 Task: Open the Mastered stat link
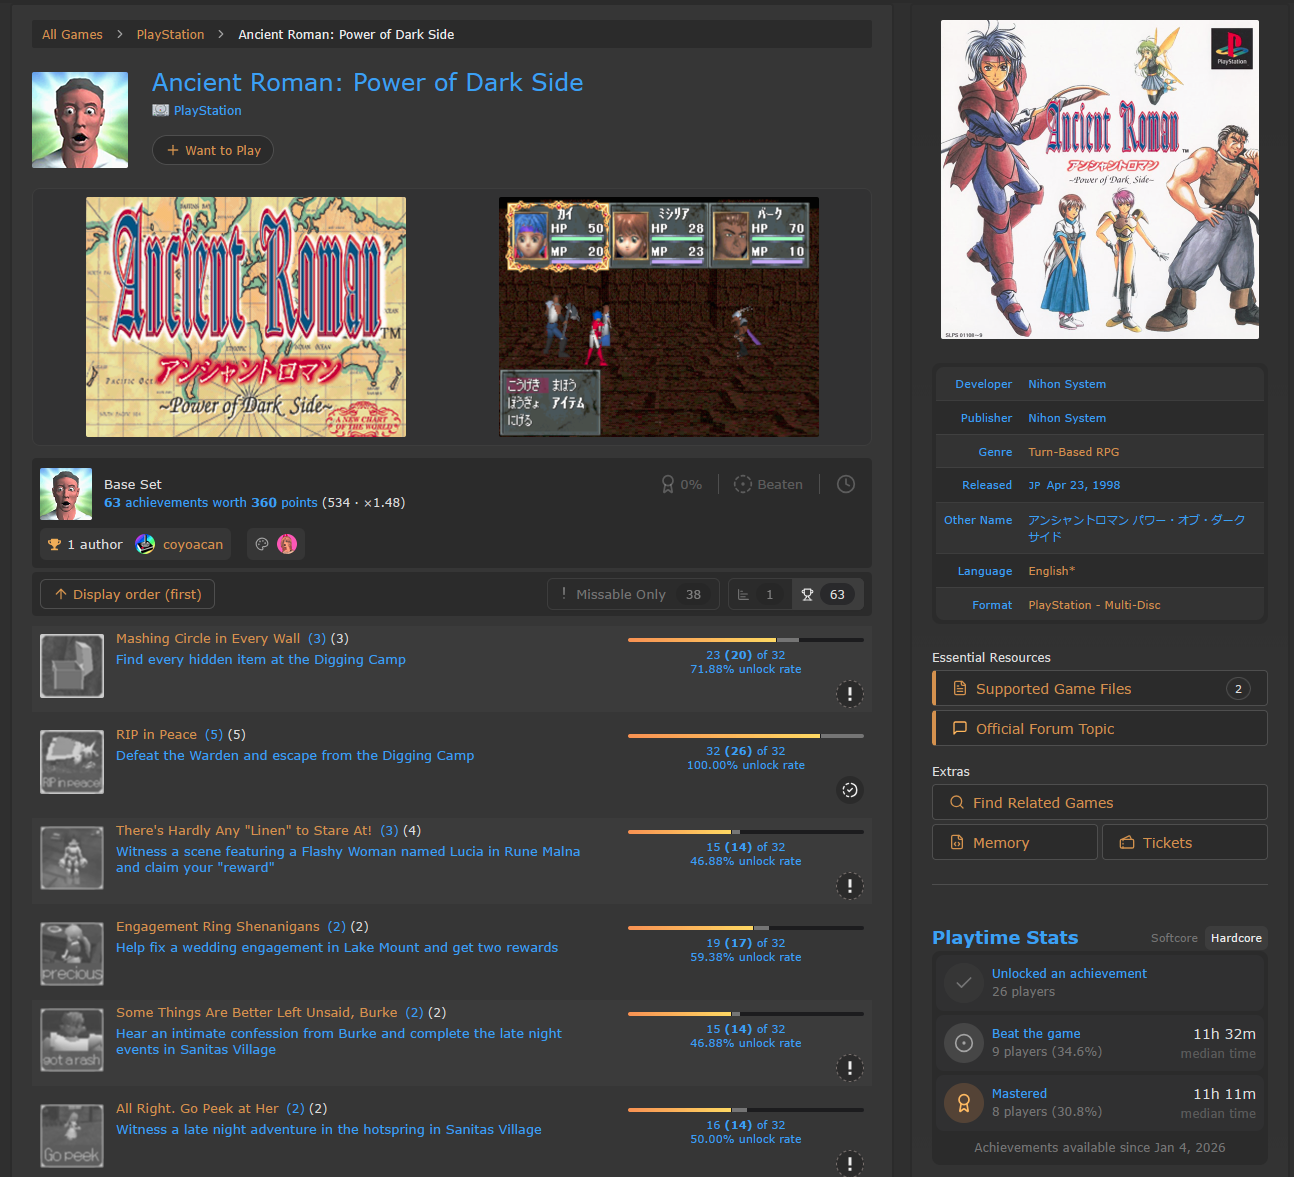click(1019, 1093)
